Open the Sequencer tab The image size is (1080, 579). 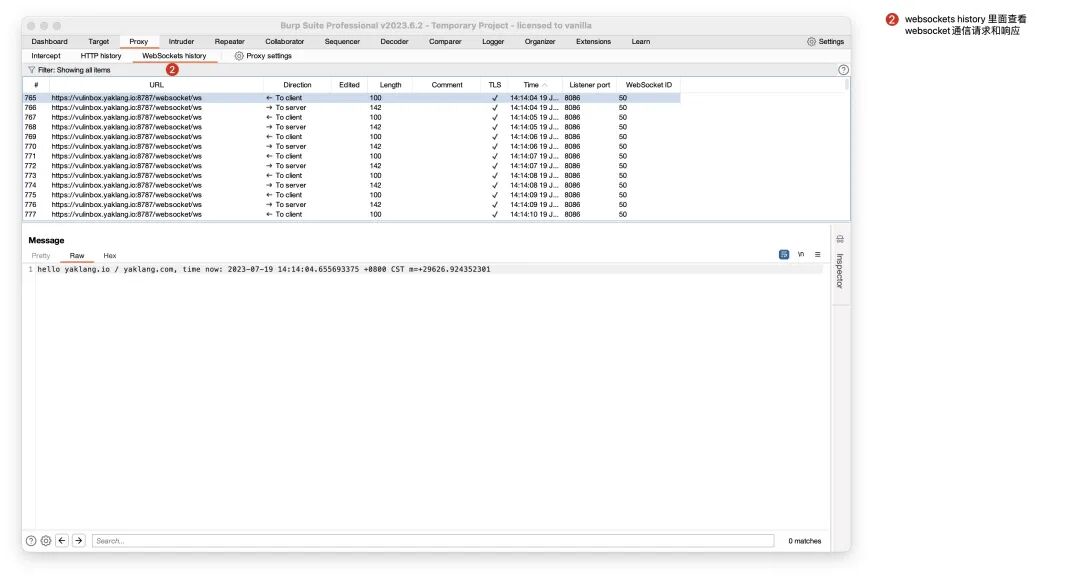342,41
